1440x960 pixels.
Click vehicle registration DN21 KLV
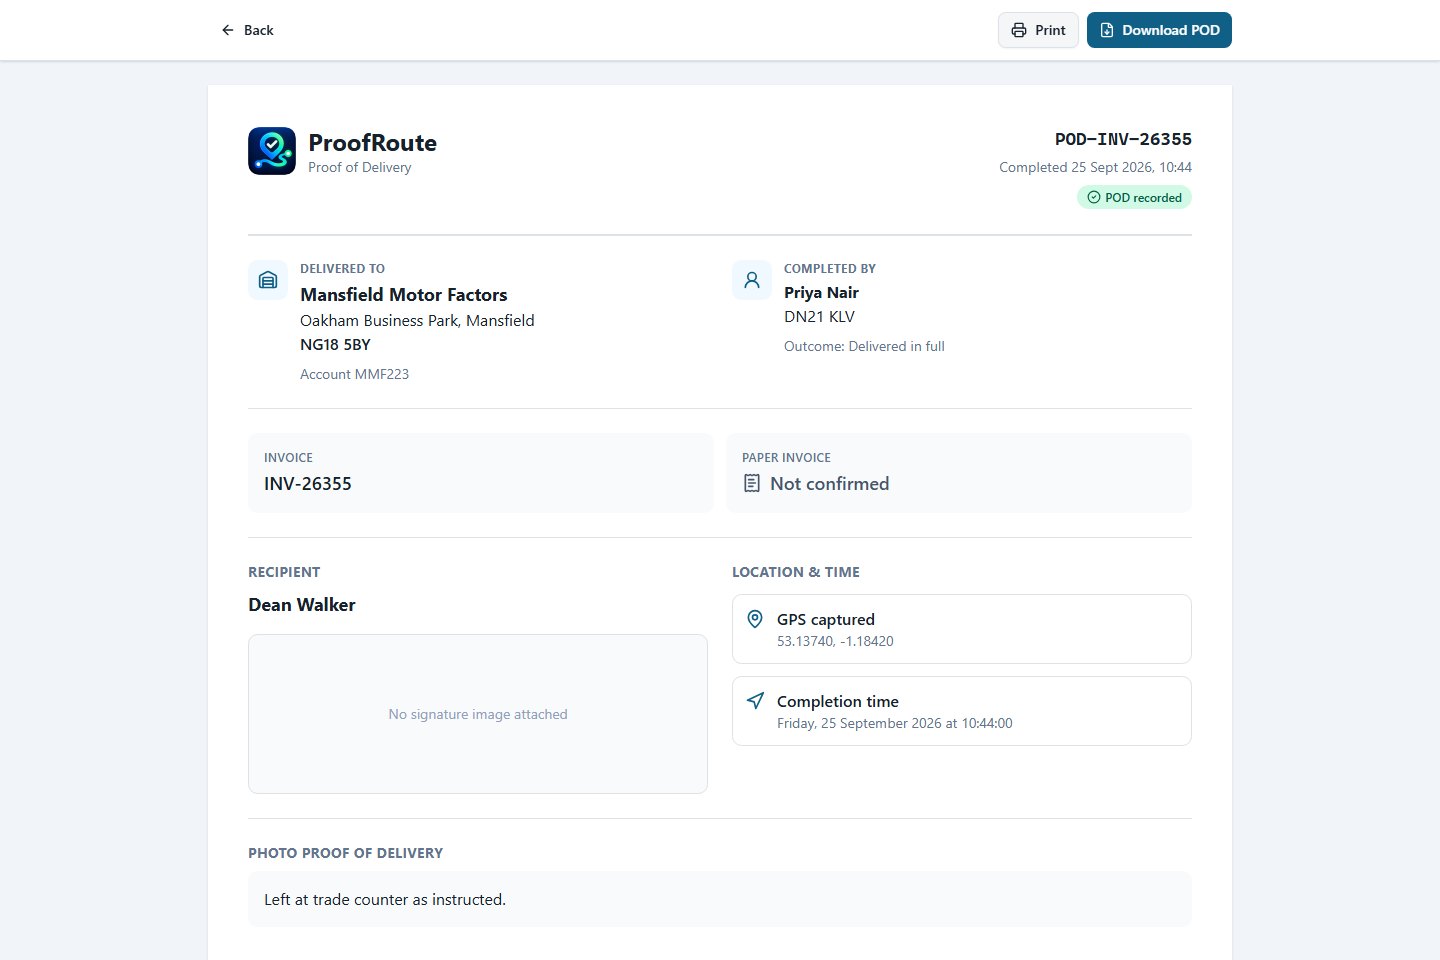(819, 316)
